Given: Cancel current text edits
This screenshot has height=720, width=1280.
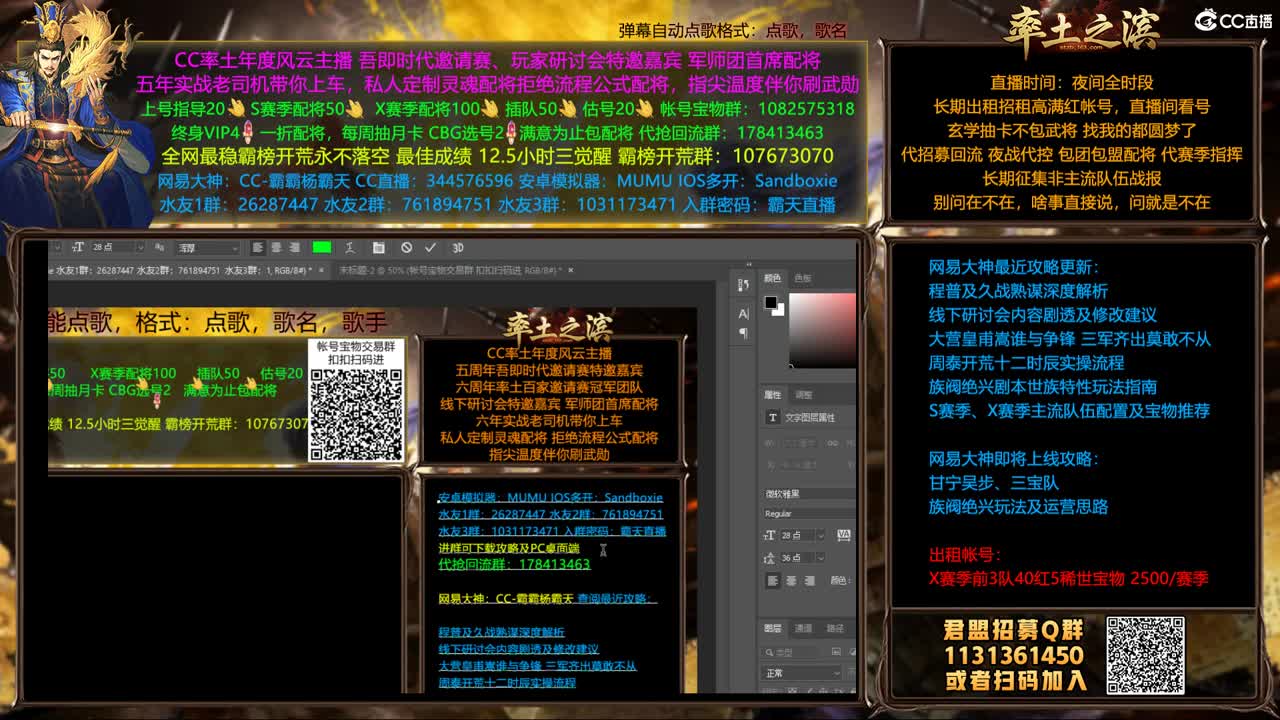Looking at the screenshot, I should 406,247.
